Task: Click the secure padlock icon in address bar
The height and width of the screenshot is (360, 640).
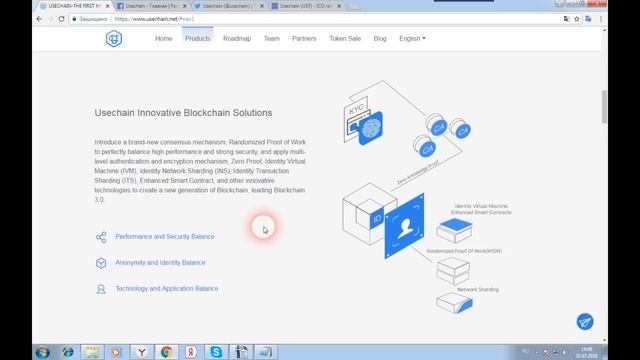Action: pos(74,19)
